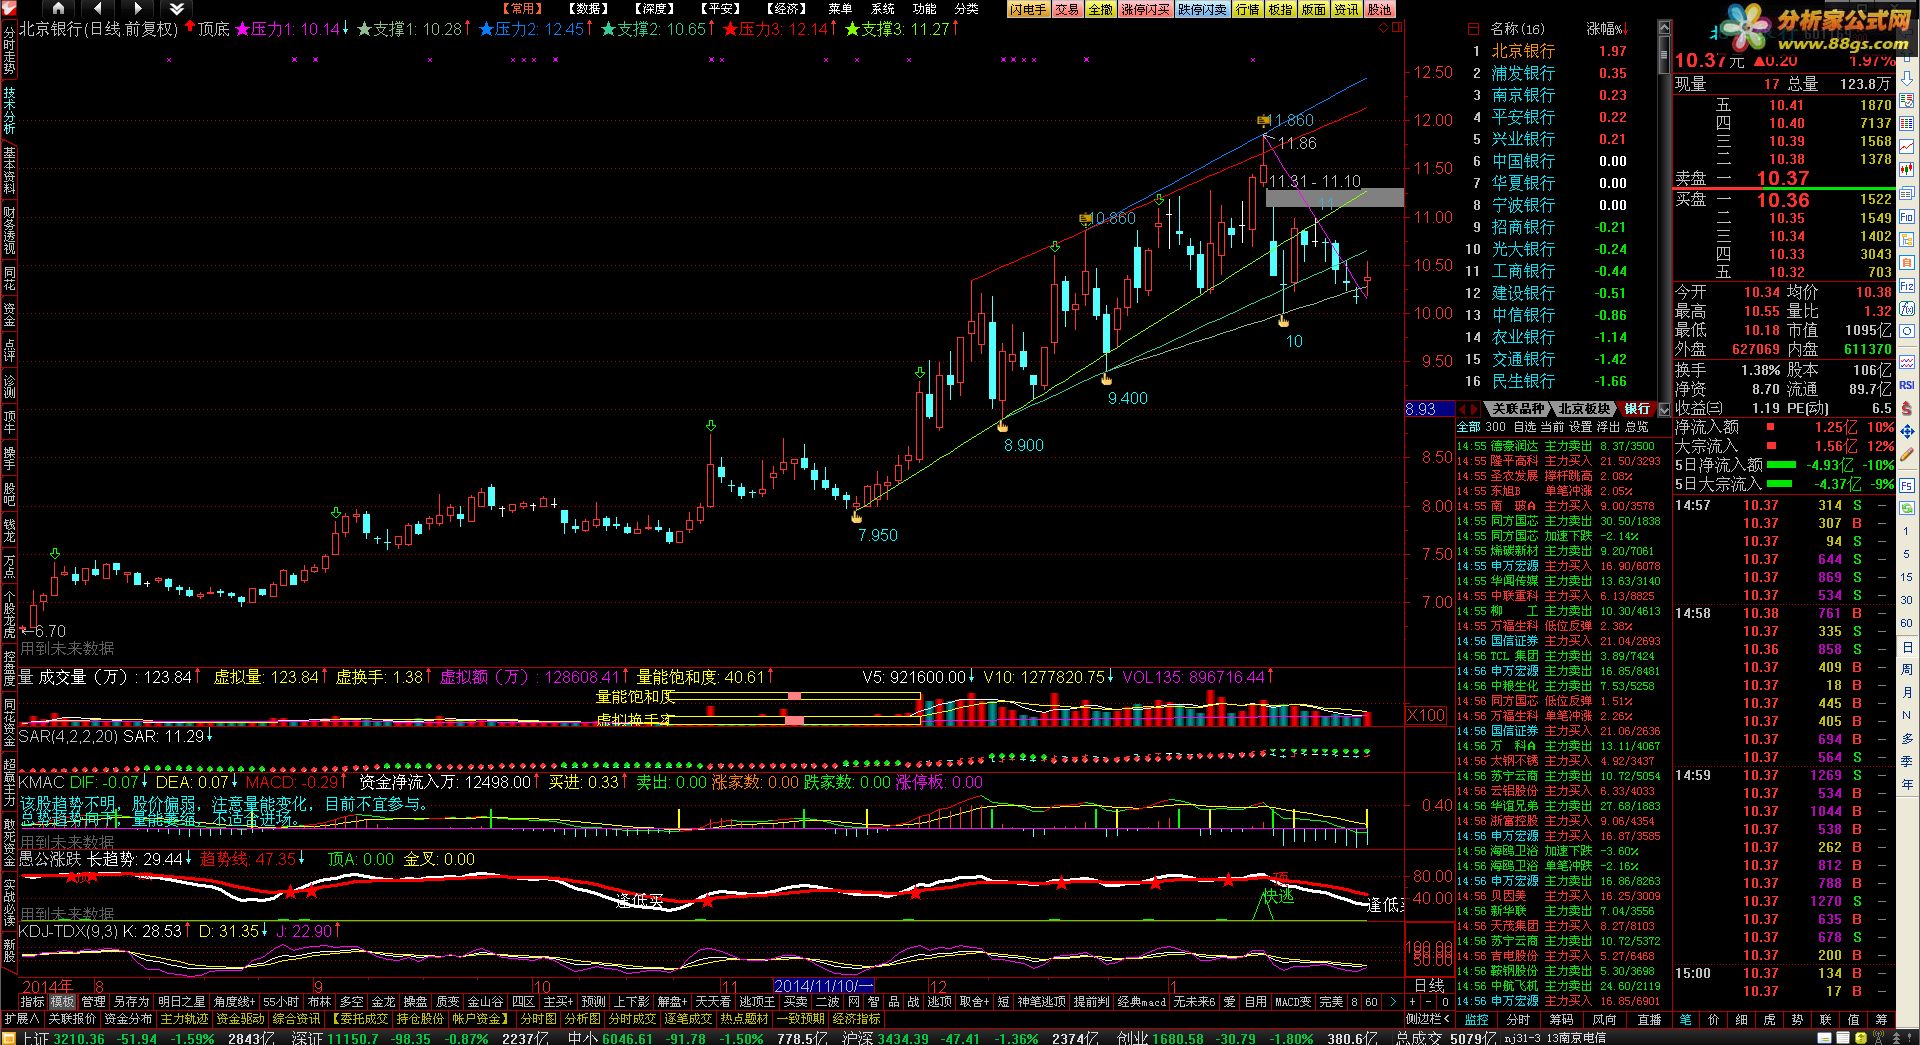Click the home icon in top toolbar
Image resolution: width=1920 pixels, height=1045 pixels.
click(58, 8)
